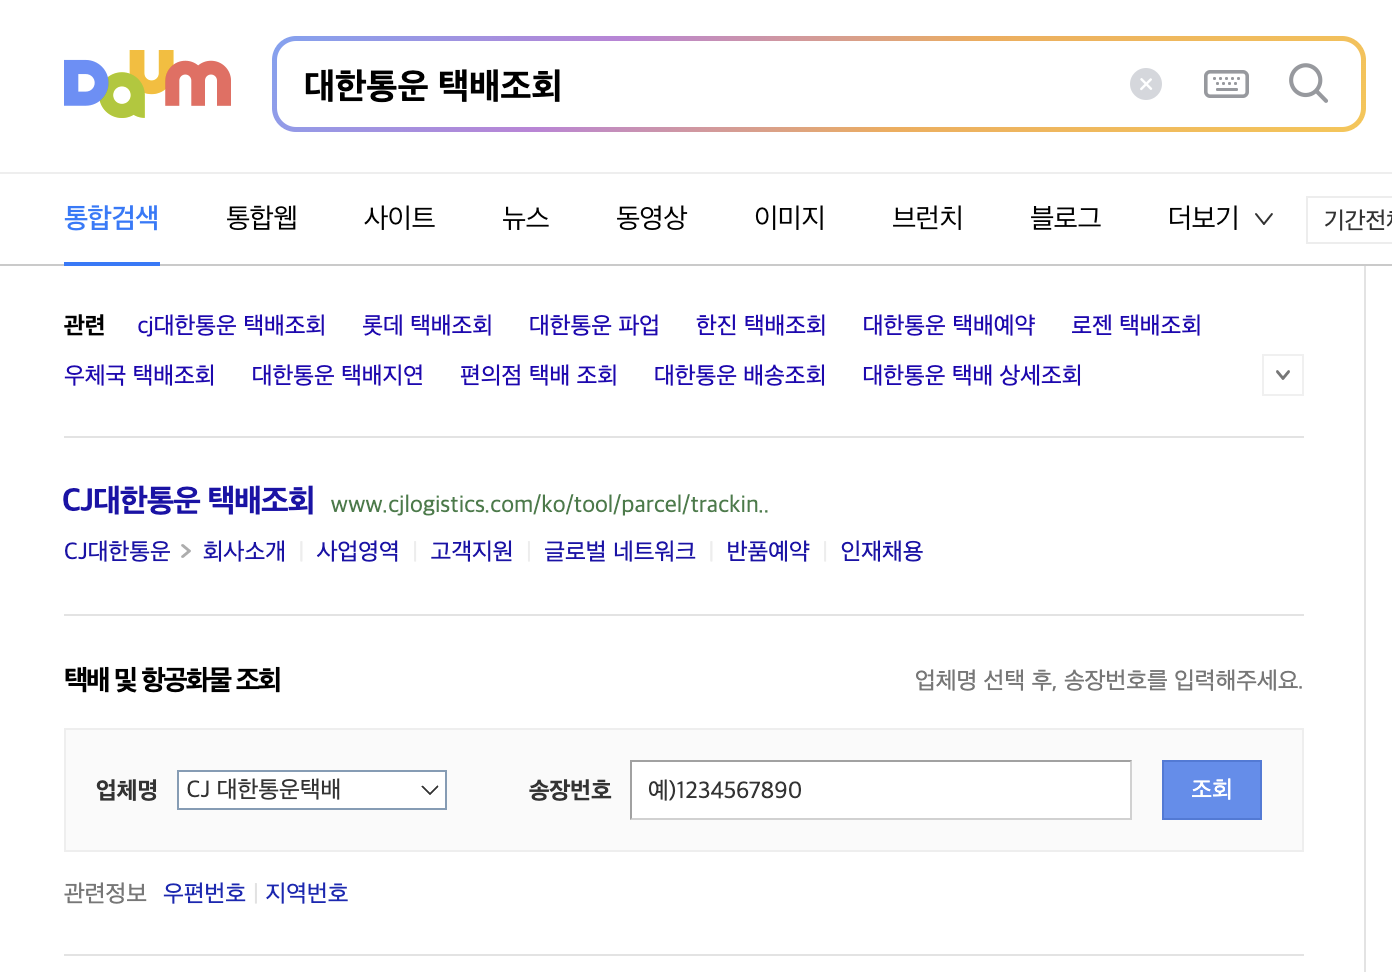This screenshot has height=972, width=1392.
Task: Open the 반품예약 sitelink
Action: [x=768, y=551]
